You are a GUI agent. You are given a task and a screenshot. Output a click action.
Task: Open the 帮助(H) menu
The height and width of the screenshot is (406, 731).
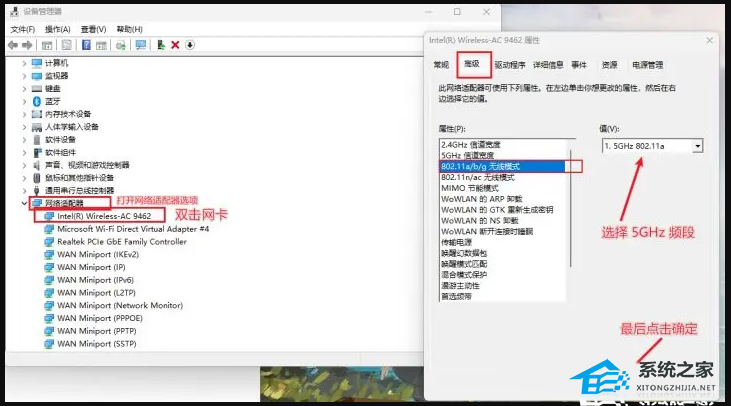coord(130,29)
